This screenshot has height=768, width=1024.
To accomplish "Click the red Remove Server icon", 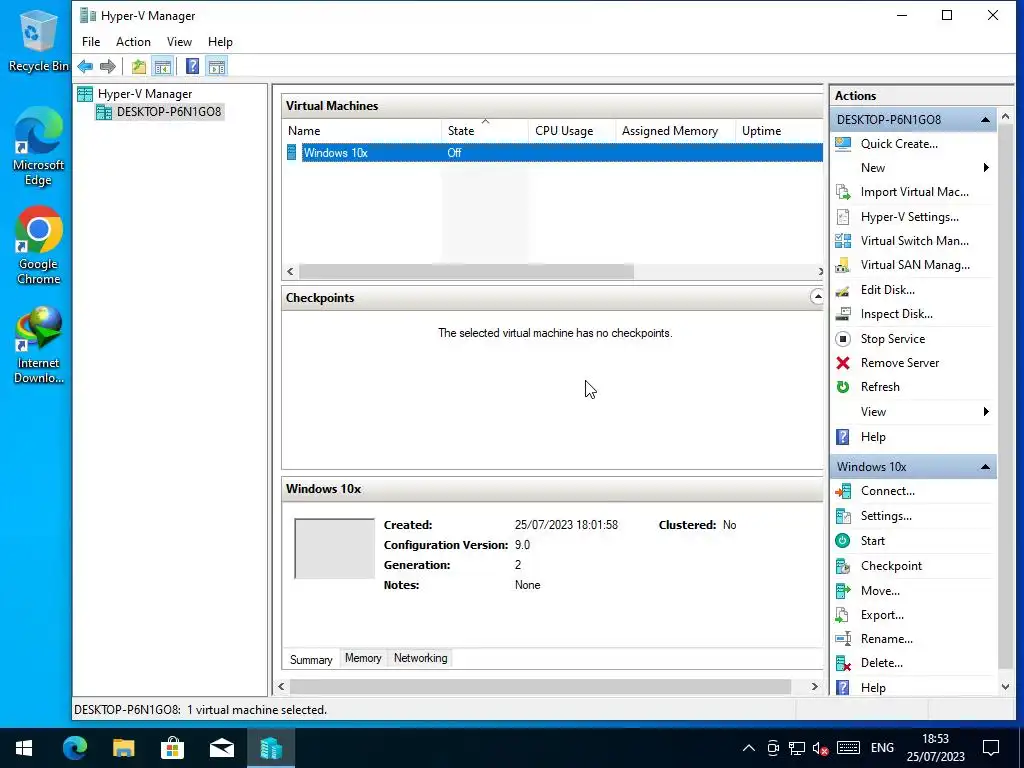I will (843, 363).
